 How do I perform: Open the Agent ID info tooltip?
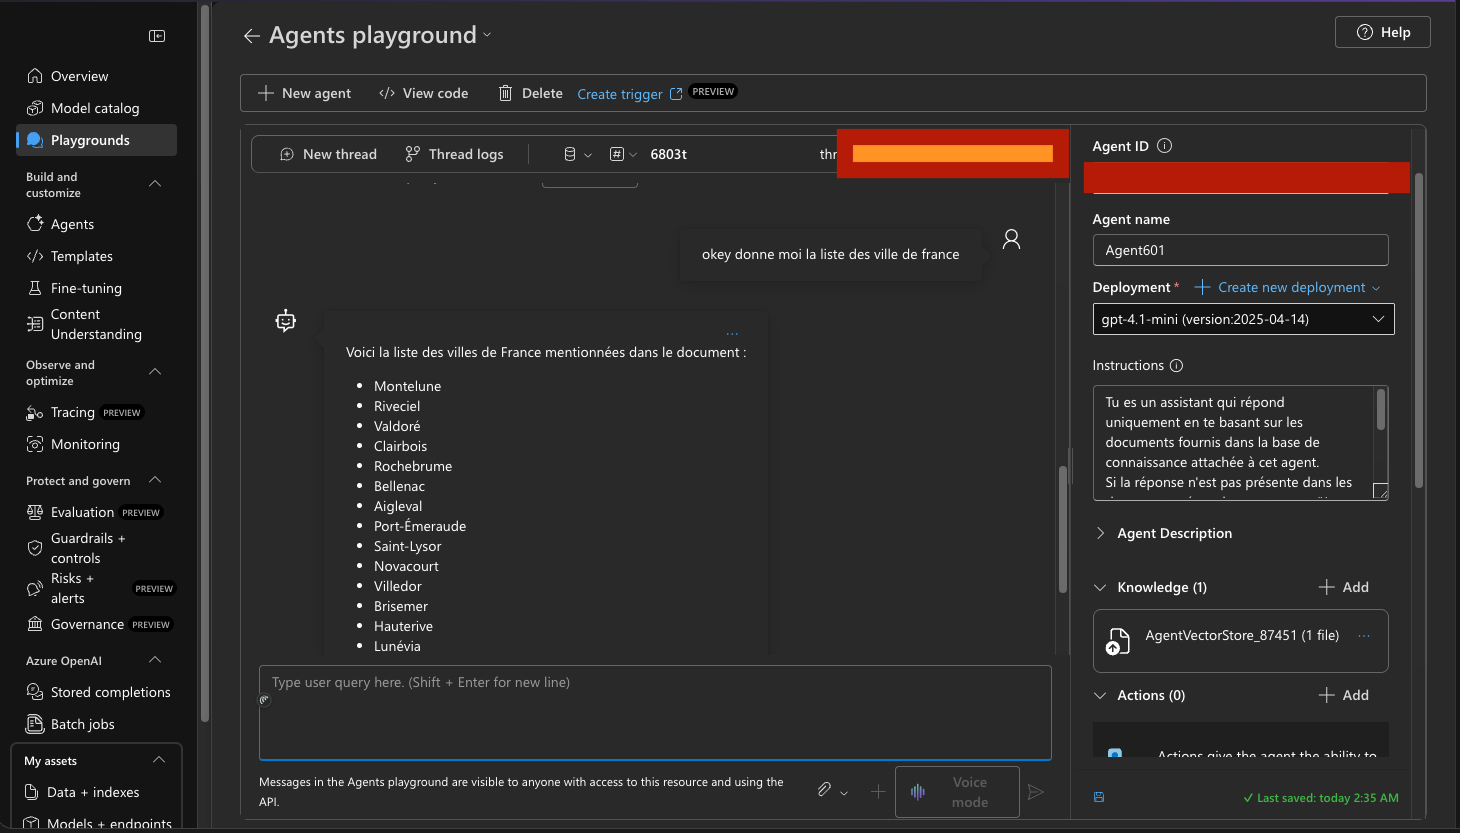click(x=1163, y=145)
